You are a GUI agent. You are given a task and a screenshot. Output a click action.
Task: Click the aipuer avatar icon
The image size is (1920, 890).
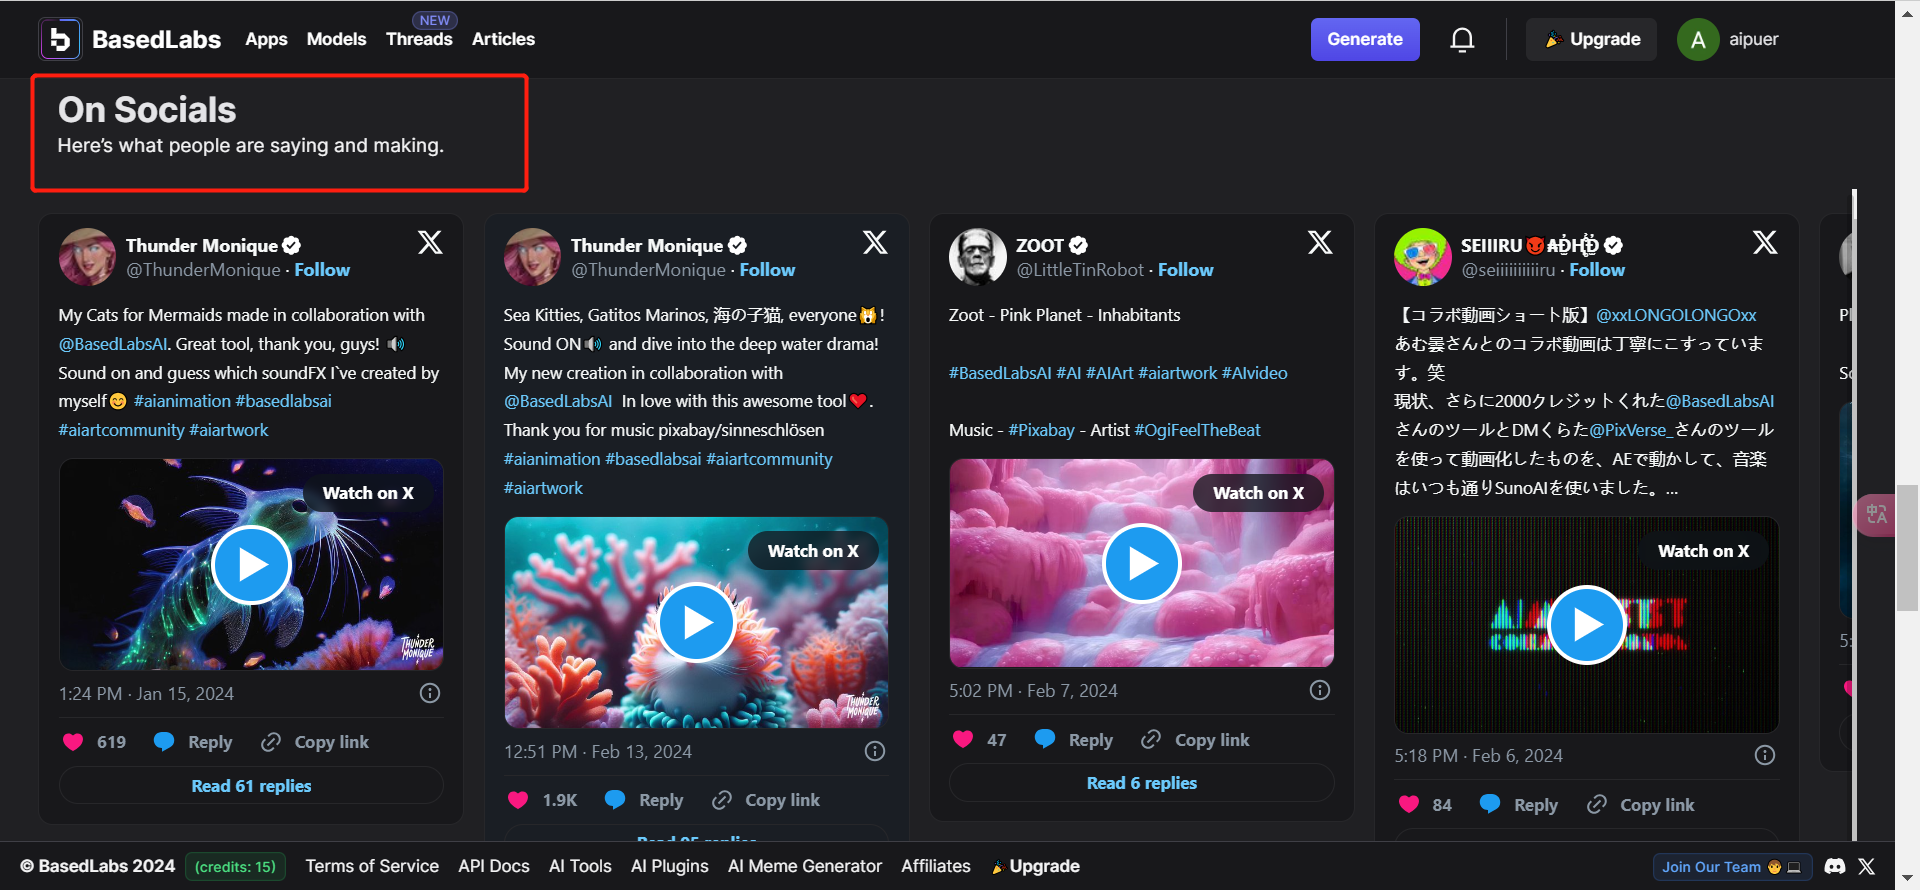coord(1698,40)
